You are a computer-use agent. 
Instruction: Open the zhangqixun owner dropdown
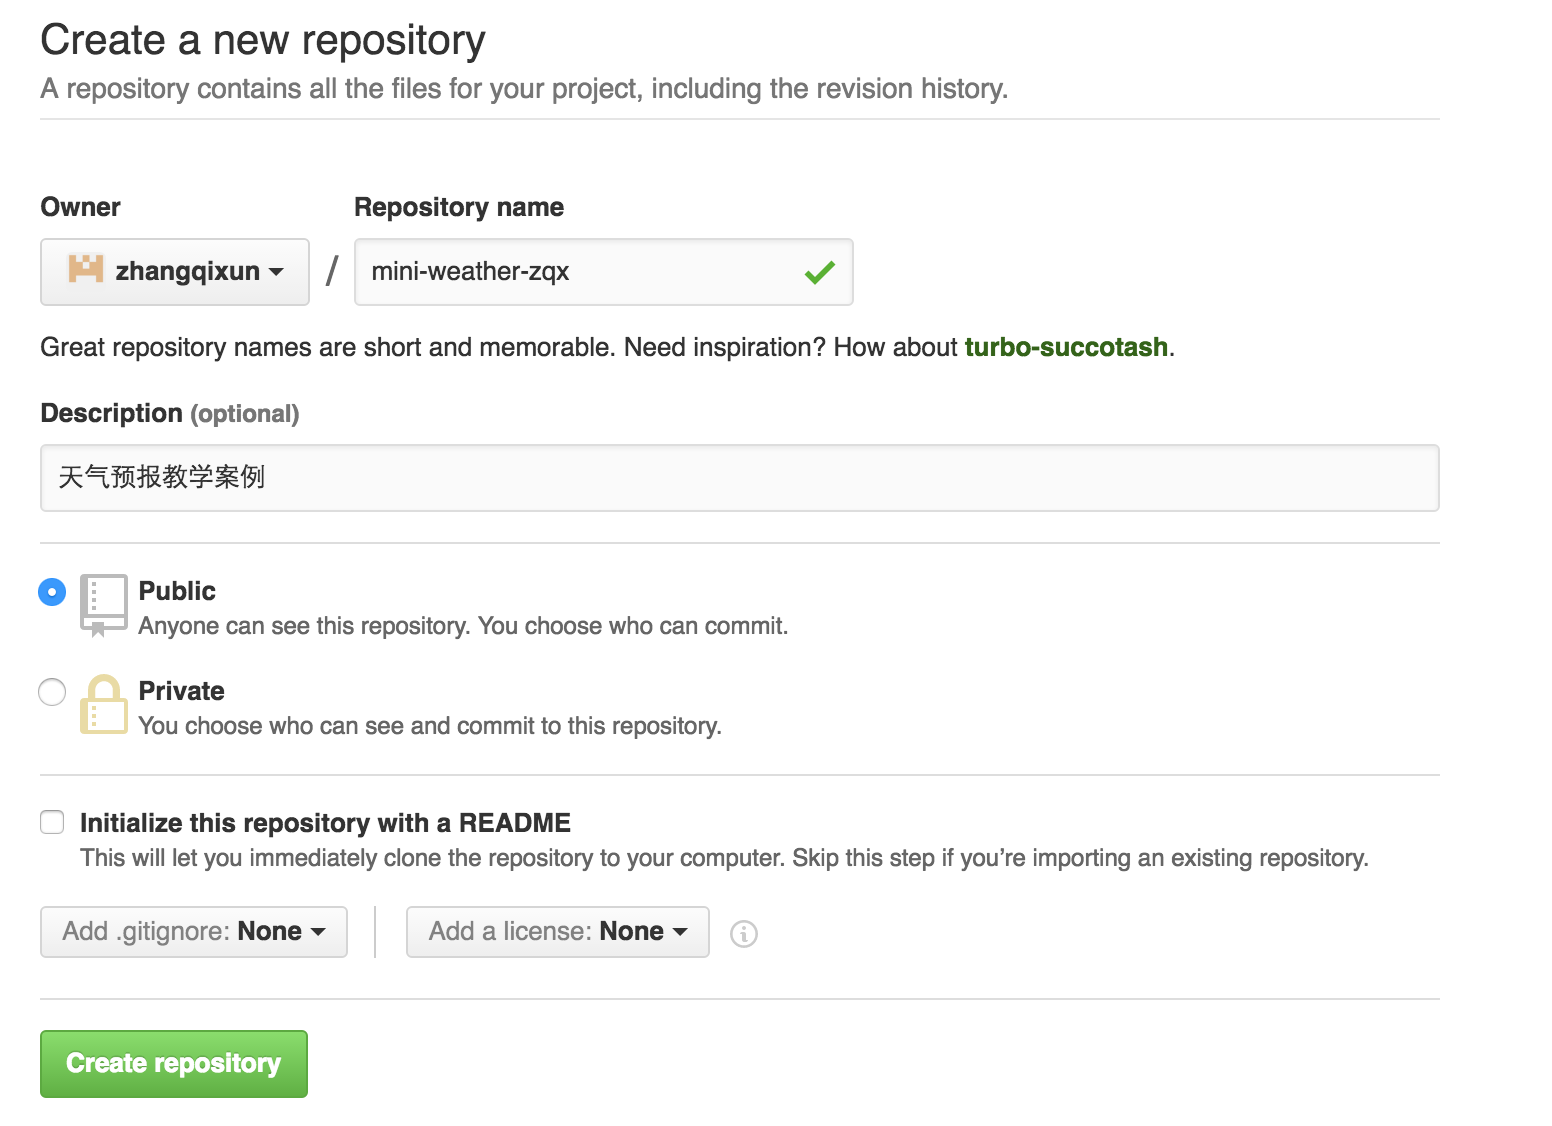click(x=175, y=271)
